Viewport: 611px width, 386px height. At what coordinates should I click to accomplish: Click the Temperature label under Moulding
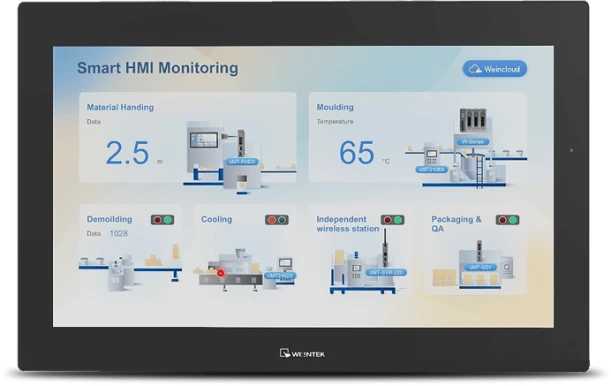[x=335, y=122]
